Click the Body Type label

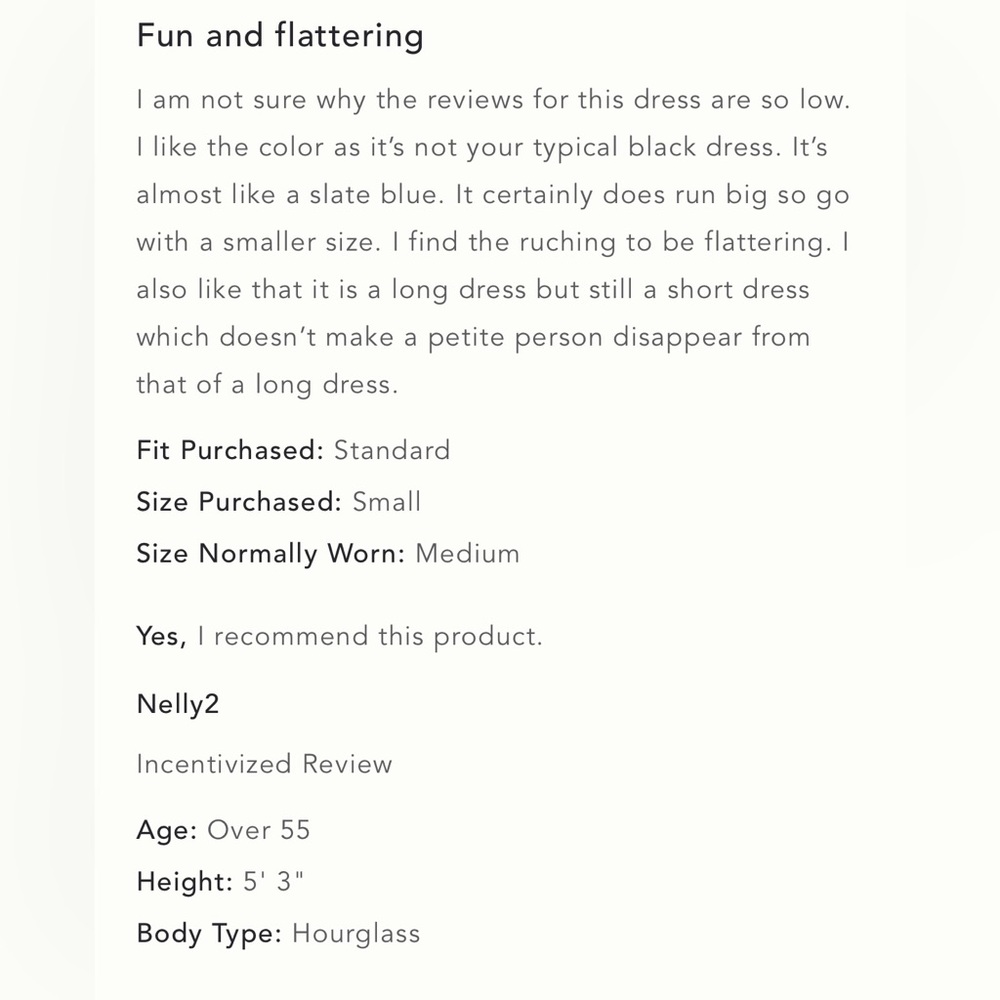(x=209, y=934)
